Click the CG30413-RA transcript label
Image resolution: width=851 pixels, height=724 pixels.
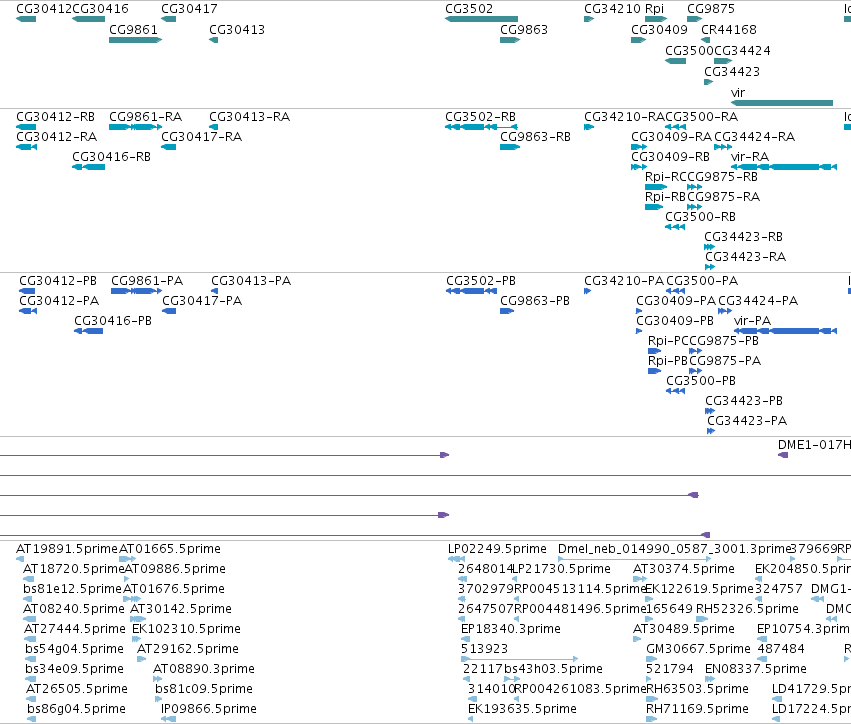(x=250, y=117)
